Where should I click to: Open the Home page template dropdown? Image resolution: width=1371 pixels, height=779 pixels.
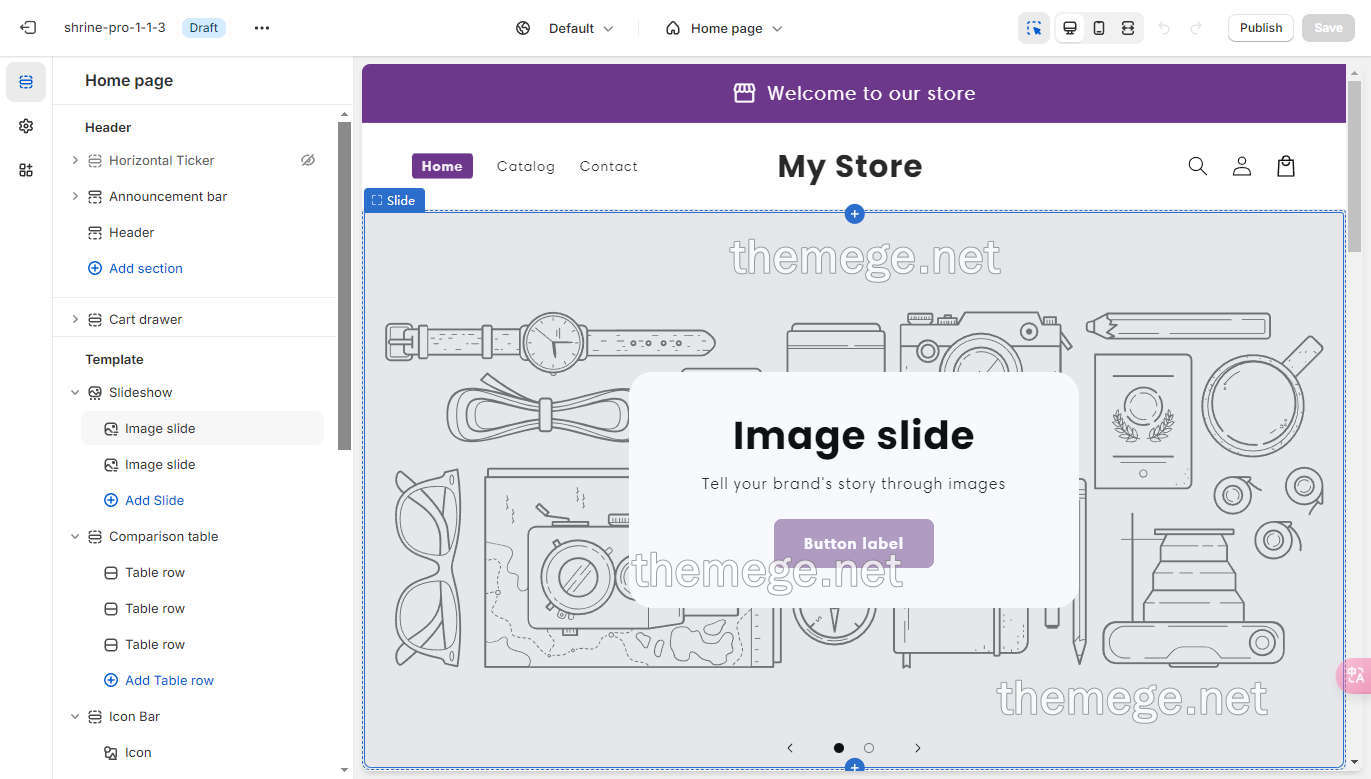click(x=724, y=28)
